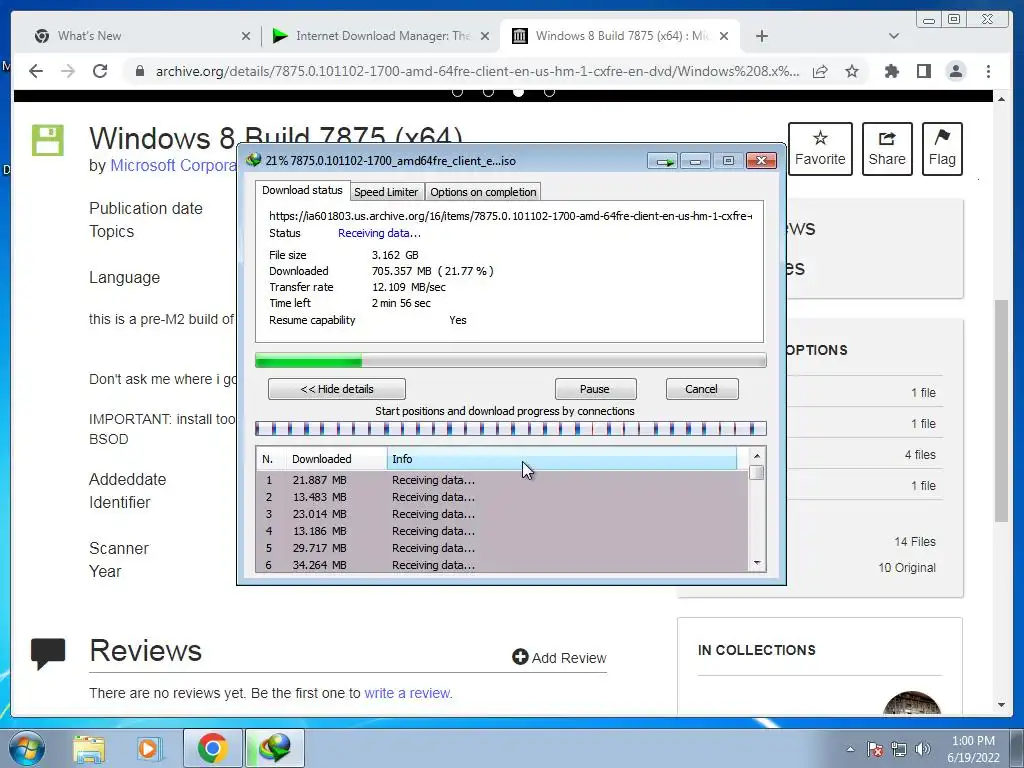Viewport: 1024px width, 768px height.
Task: Open the Chrome three-dot menu
Action: (989, 71)
